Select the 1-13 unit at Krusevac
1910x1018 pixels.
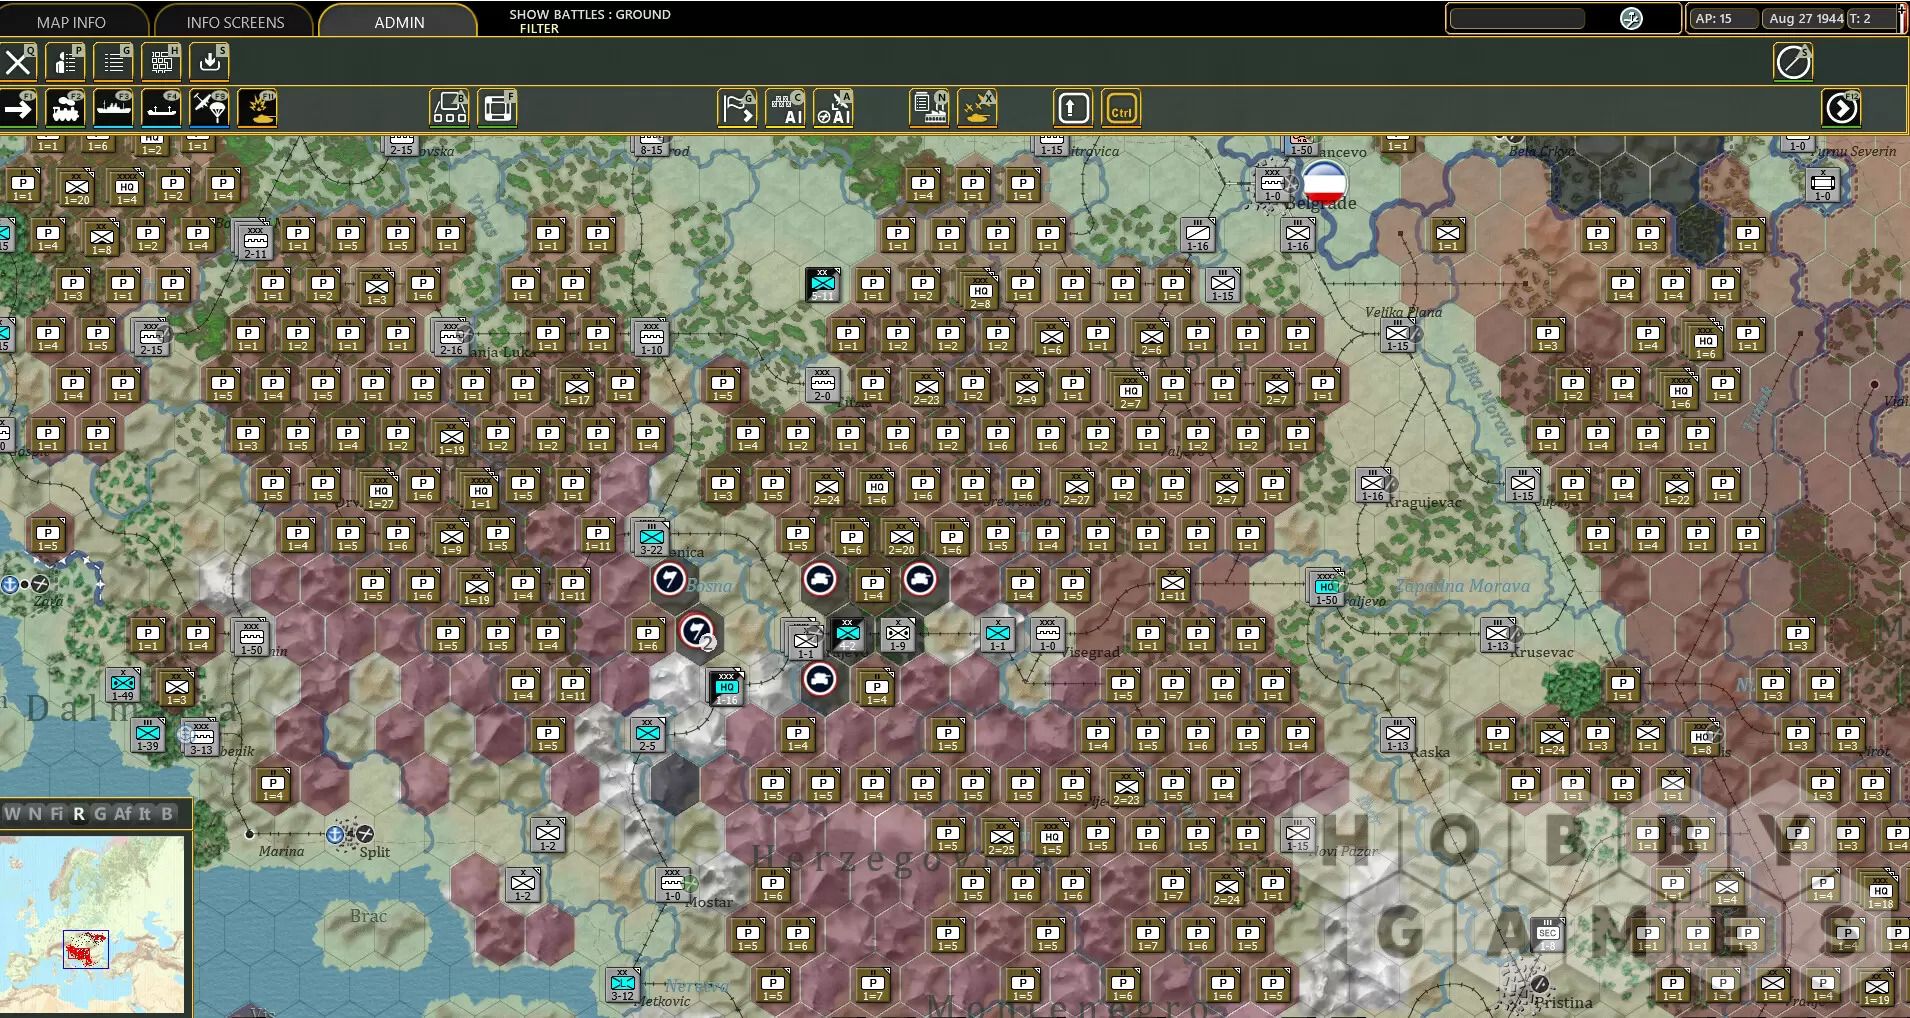1497,635
